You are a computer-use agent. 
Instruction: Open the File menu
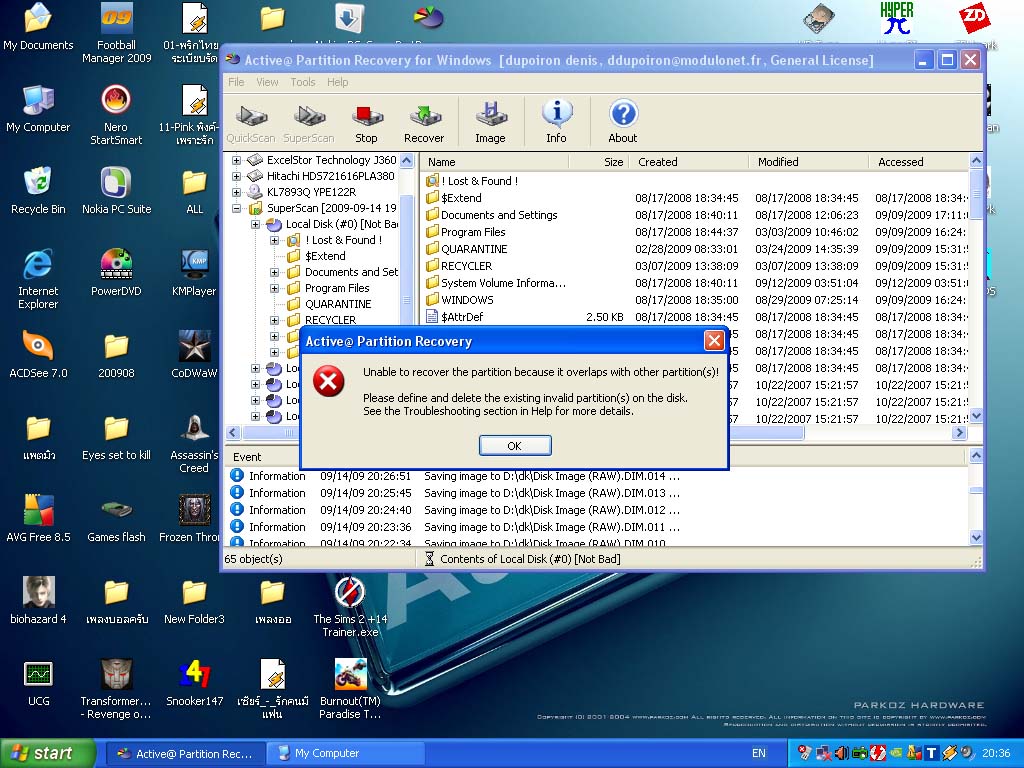(x=236, y=82)
